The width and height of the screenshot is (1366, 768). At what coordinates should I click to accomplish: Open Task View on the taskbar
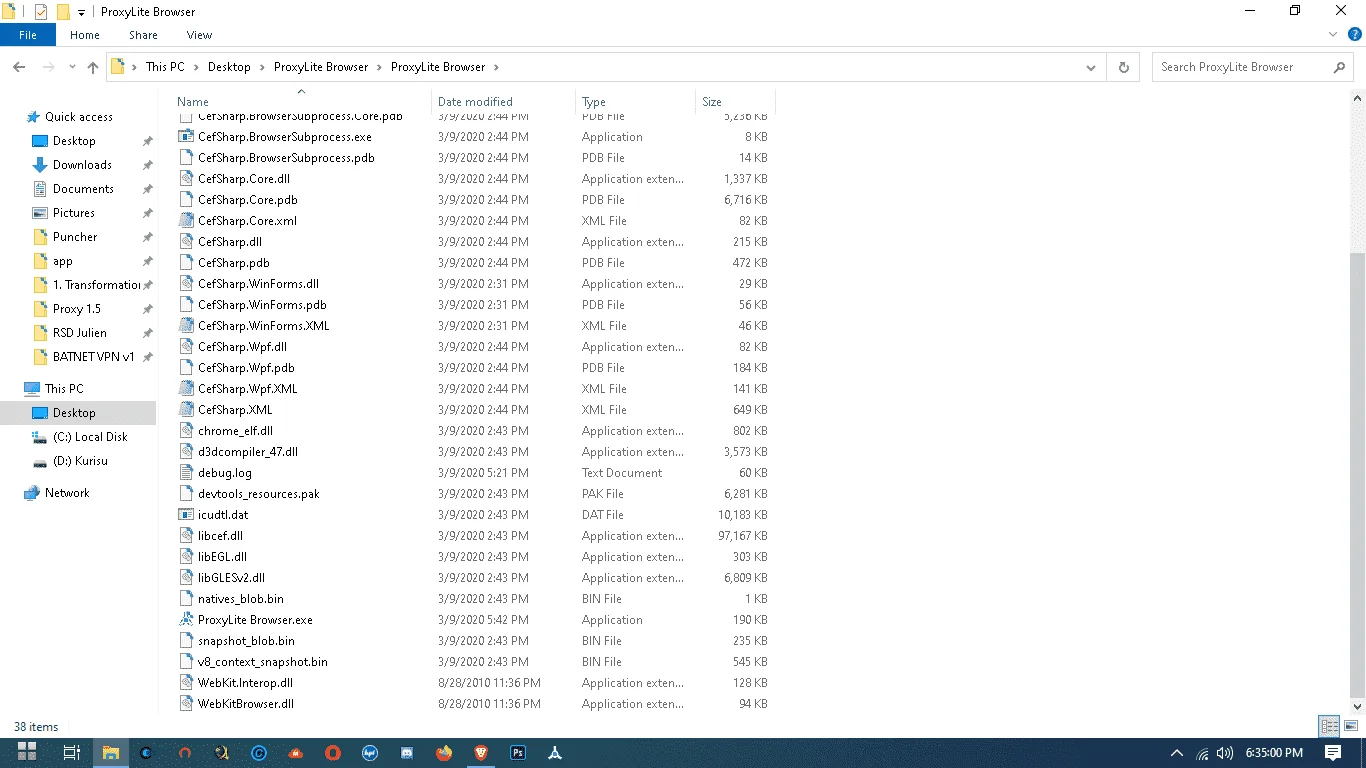[71, 752]
